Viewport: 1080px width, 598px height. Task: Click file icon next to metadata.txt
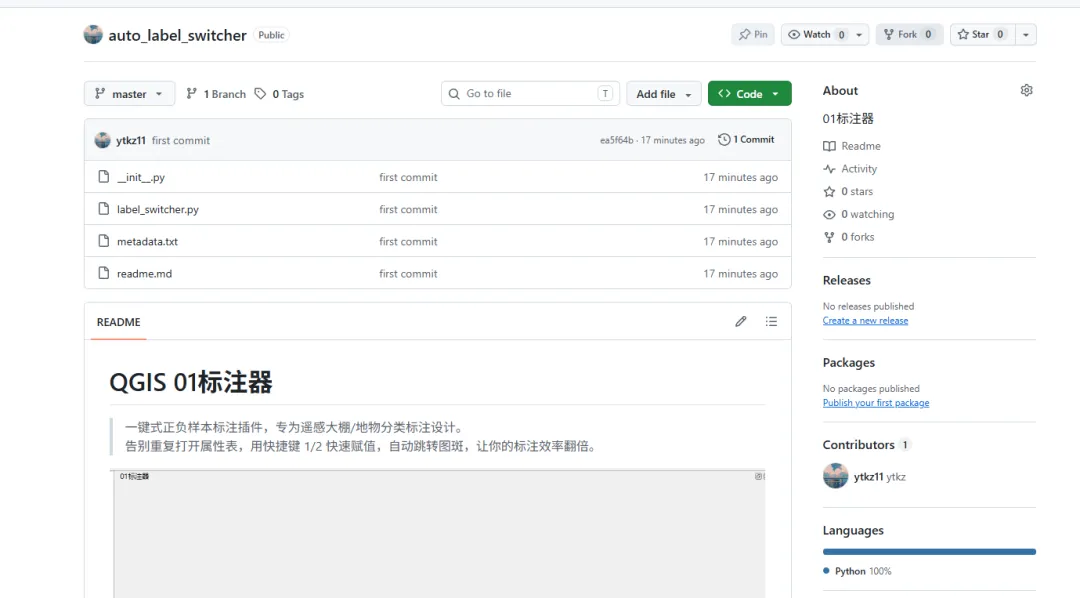tap(103, 240)
